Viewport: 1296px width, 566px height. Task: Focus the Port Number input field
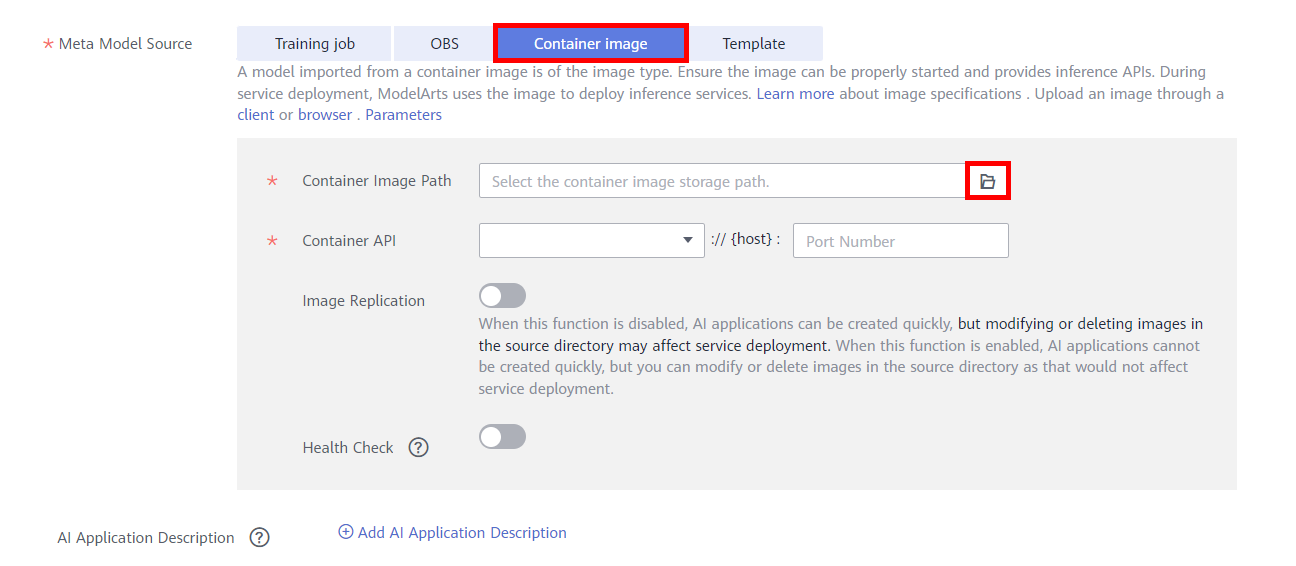[x=900, y=241]
